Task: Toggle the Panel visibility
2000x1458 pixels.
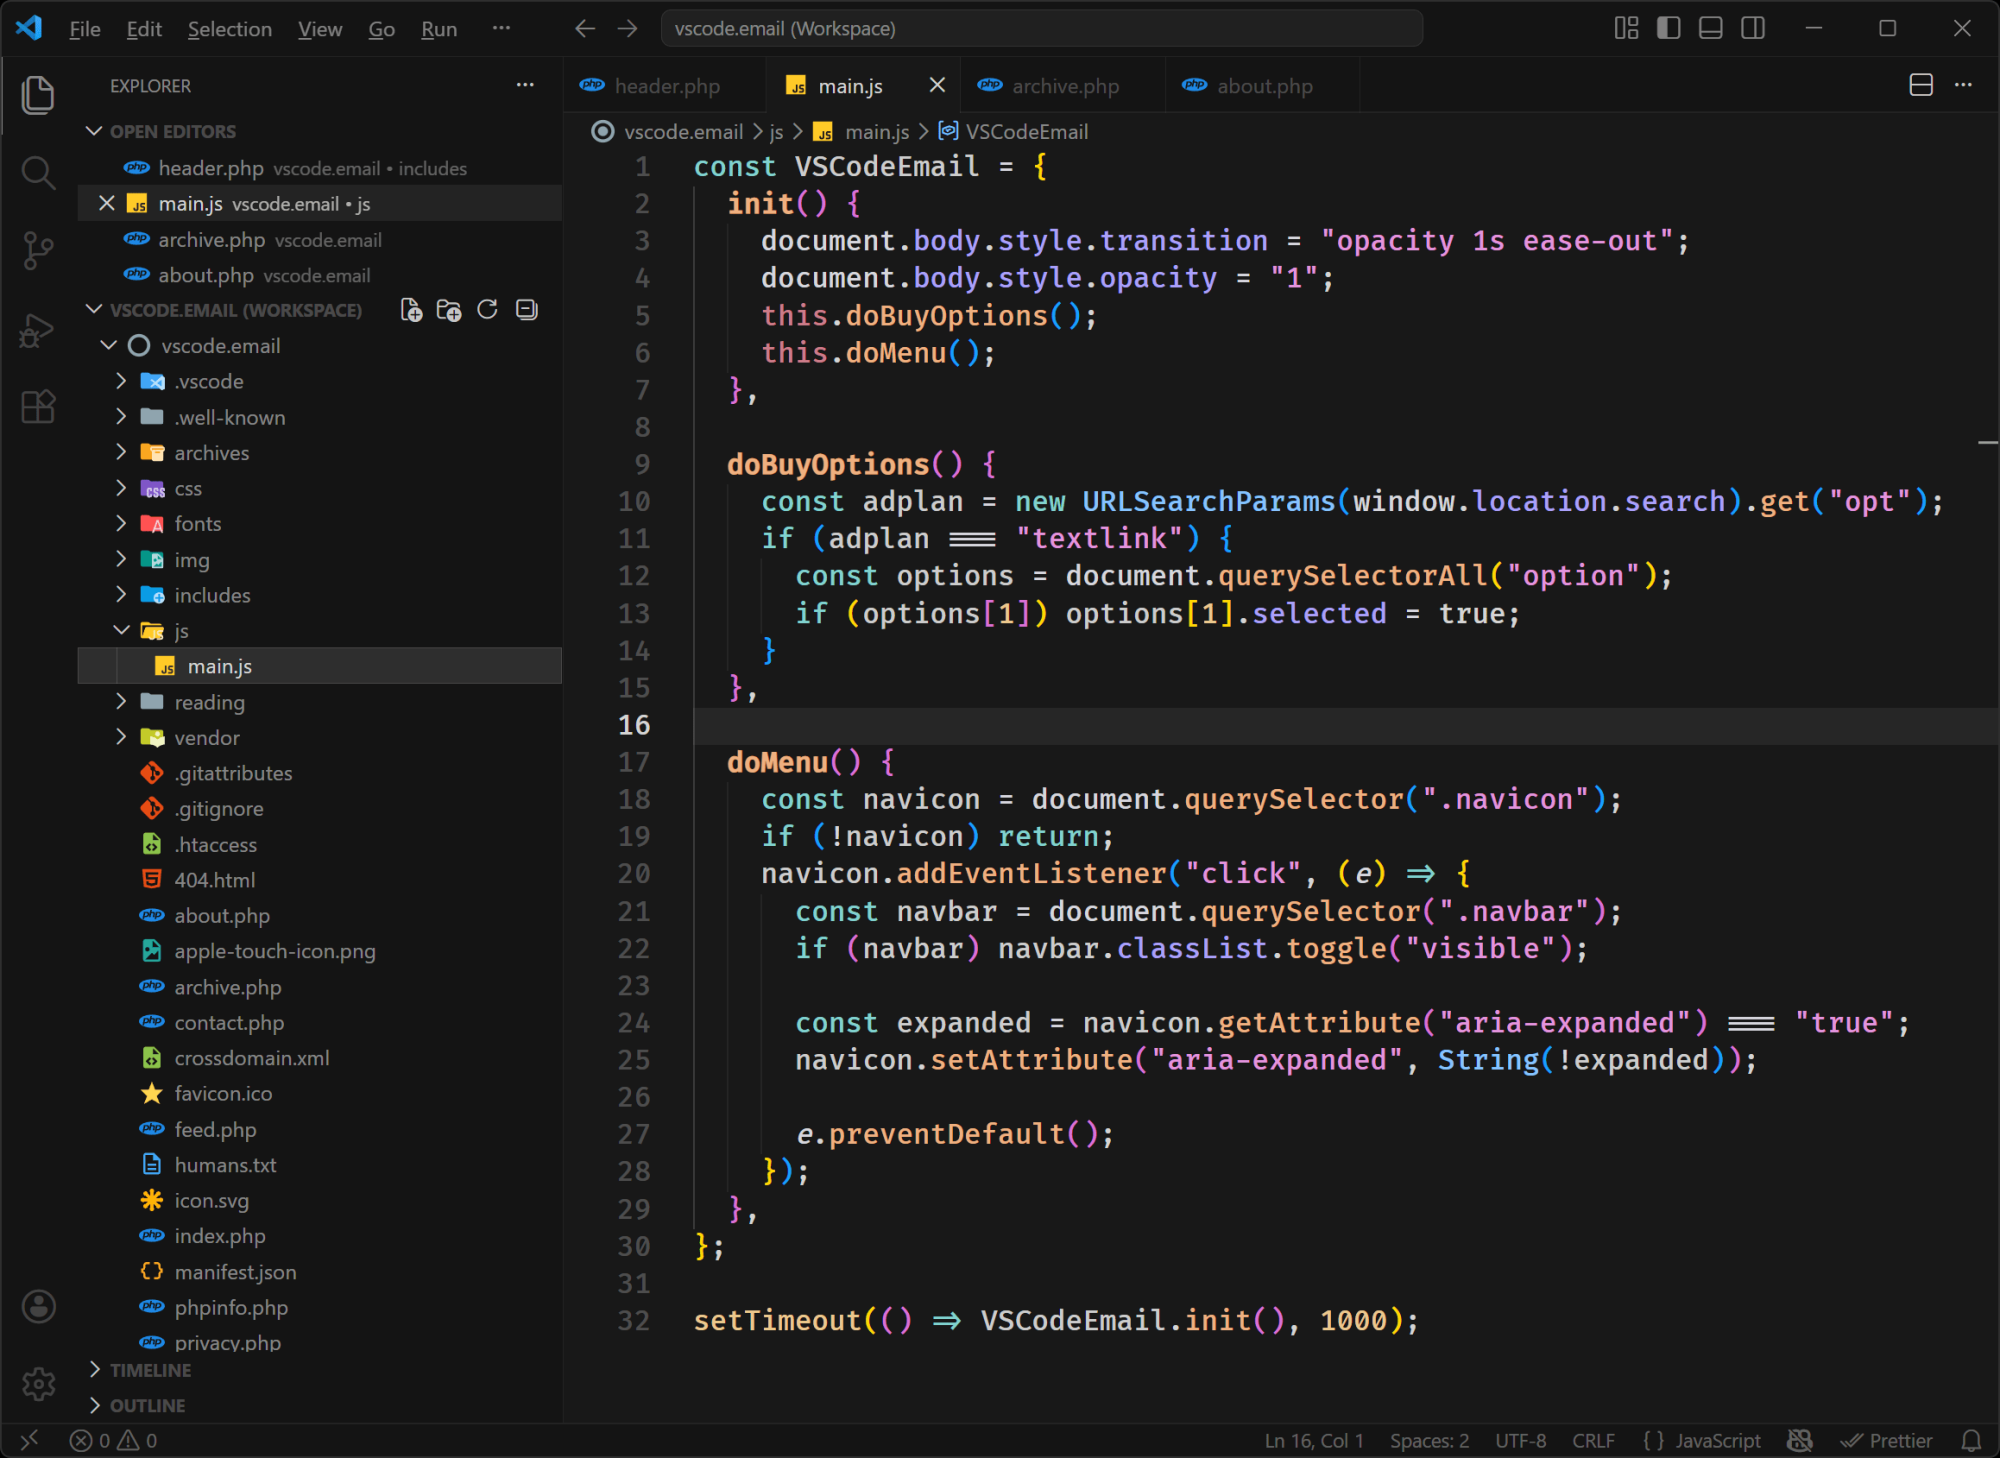Action: click(x=1709, y=28)
